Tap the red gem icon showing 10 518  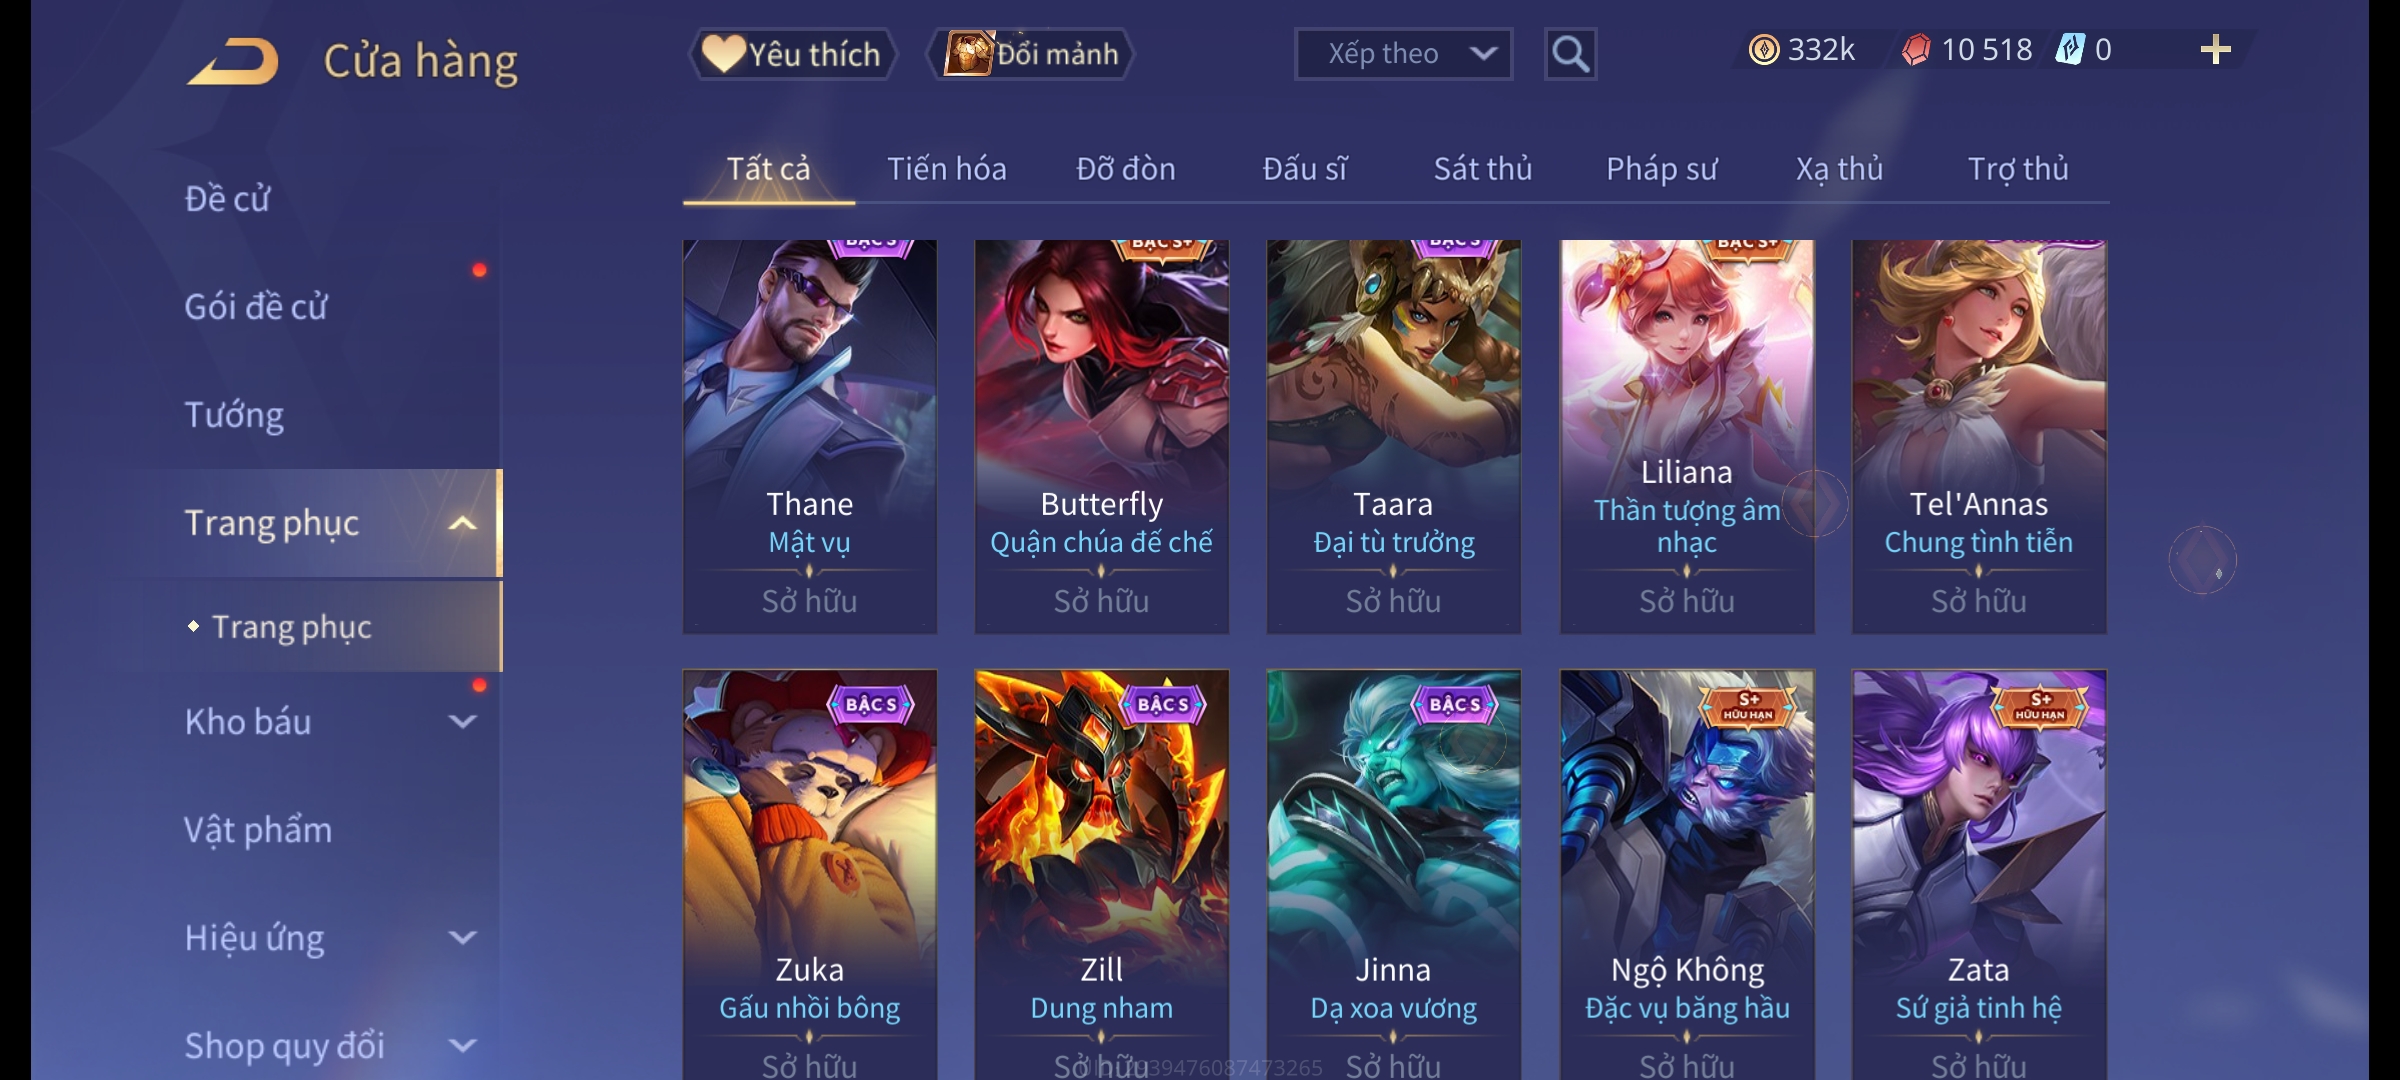pos(1916,50)
